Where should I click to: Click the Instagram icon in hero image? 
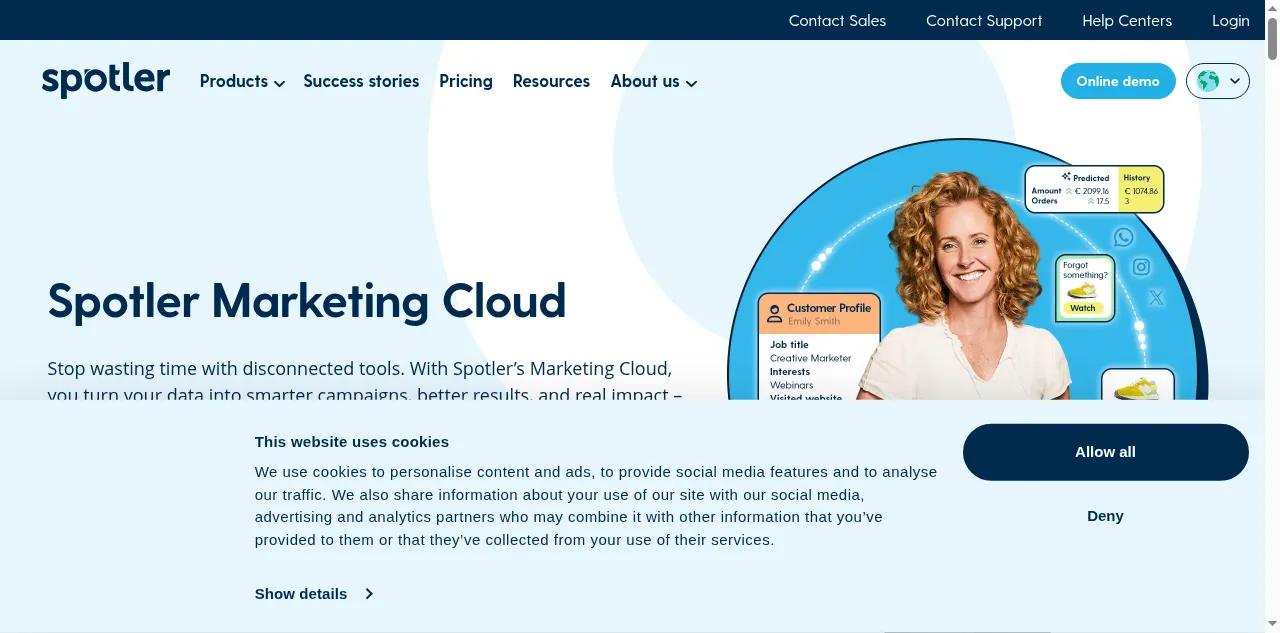coord(1141,267)
